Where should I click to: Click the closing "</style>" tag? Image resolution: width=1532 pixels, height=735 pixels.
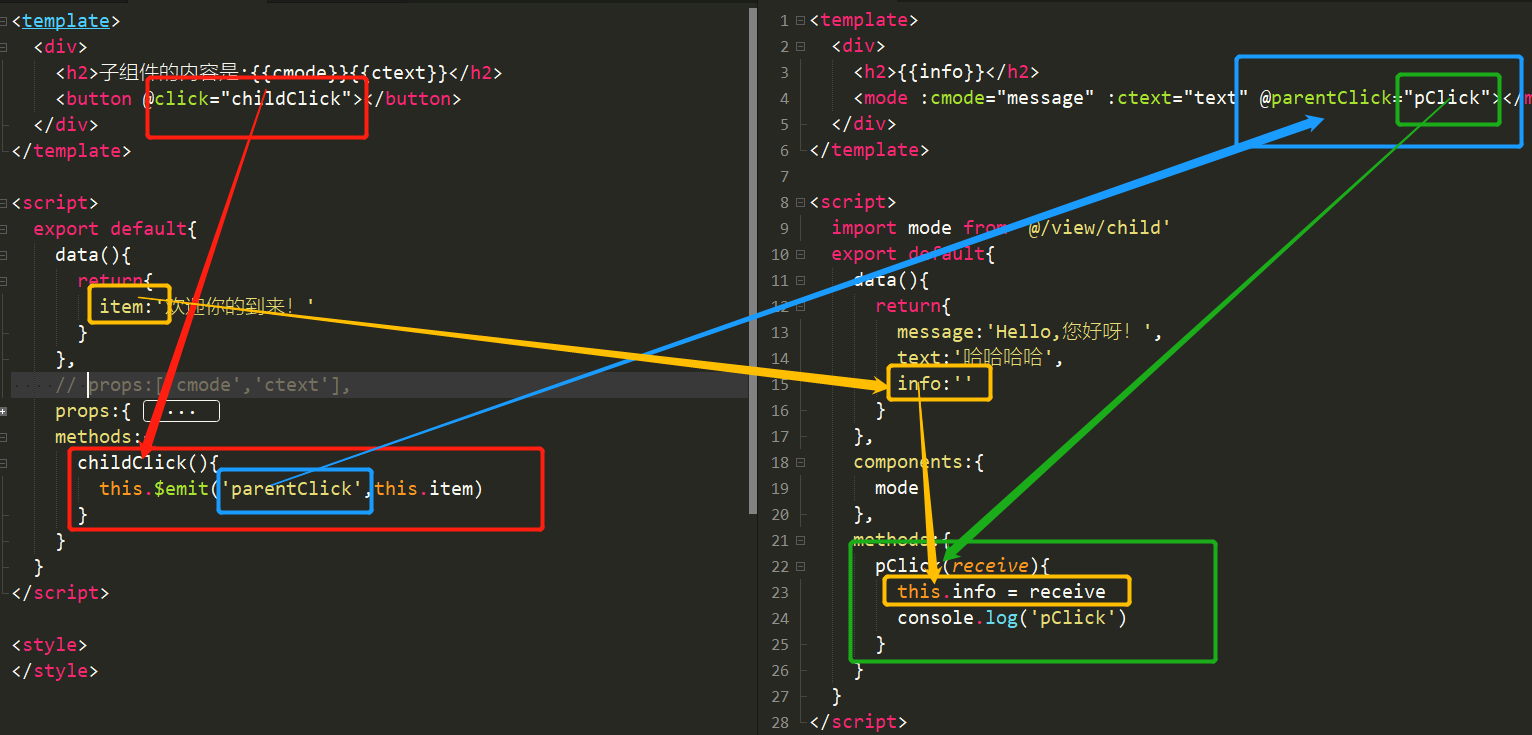coord(55,671)
